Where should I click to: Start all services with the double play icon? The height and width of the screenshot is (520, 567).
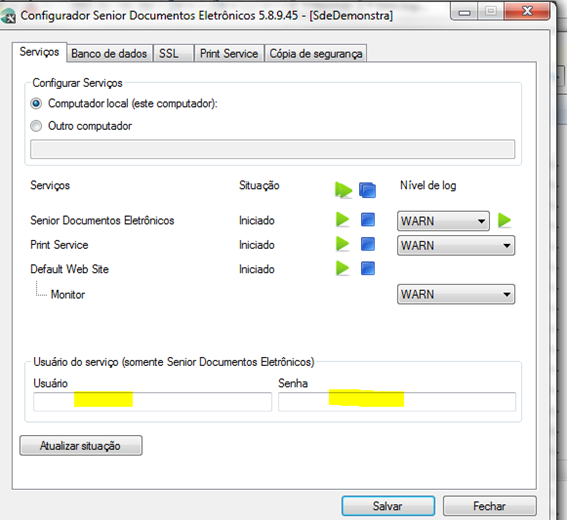(x=343, y=190)
